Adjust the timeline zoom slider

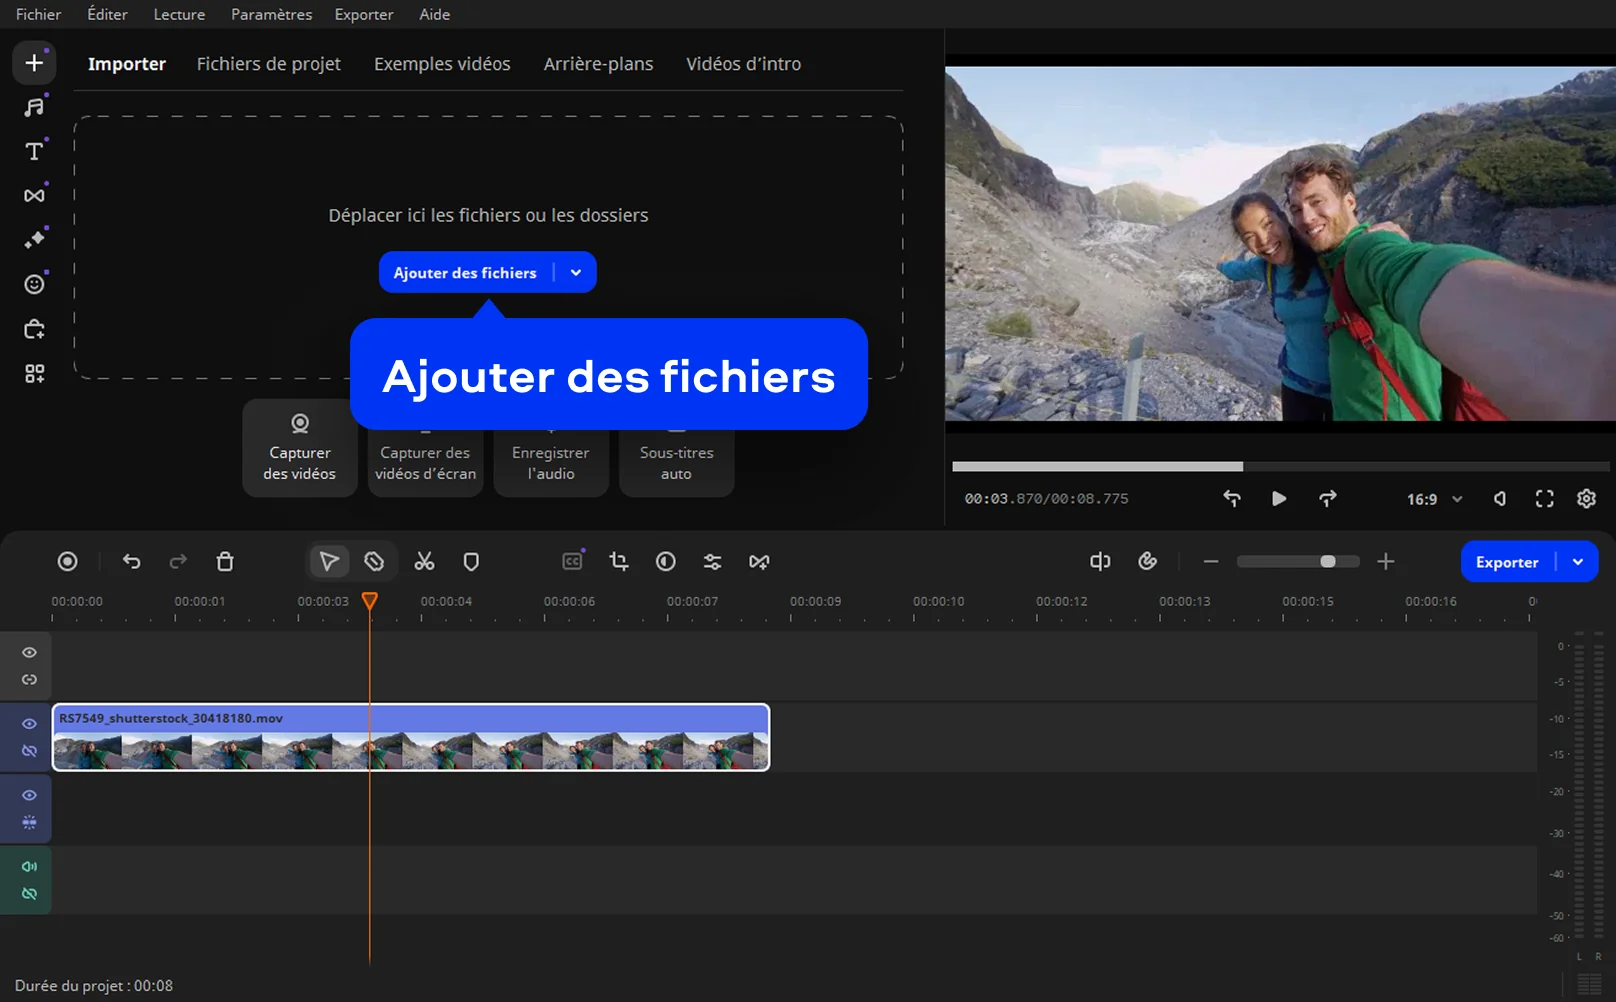1327,562
